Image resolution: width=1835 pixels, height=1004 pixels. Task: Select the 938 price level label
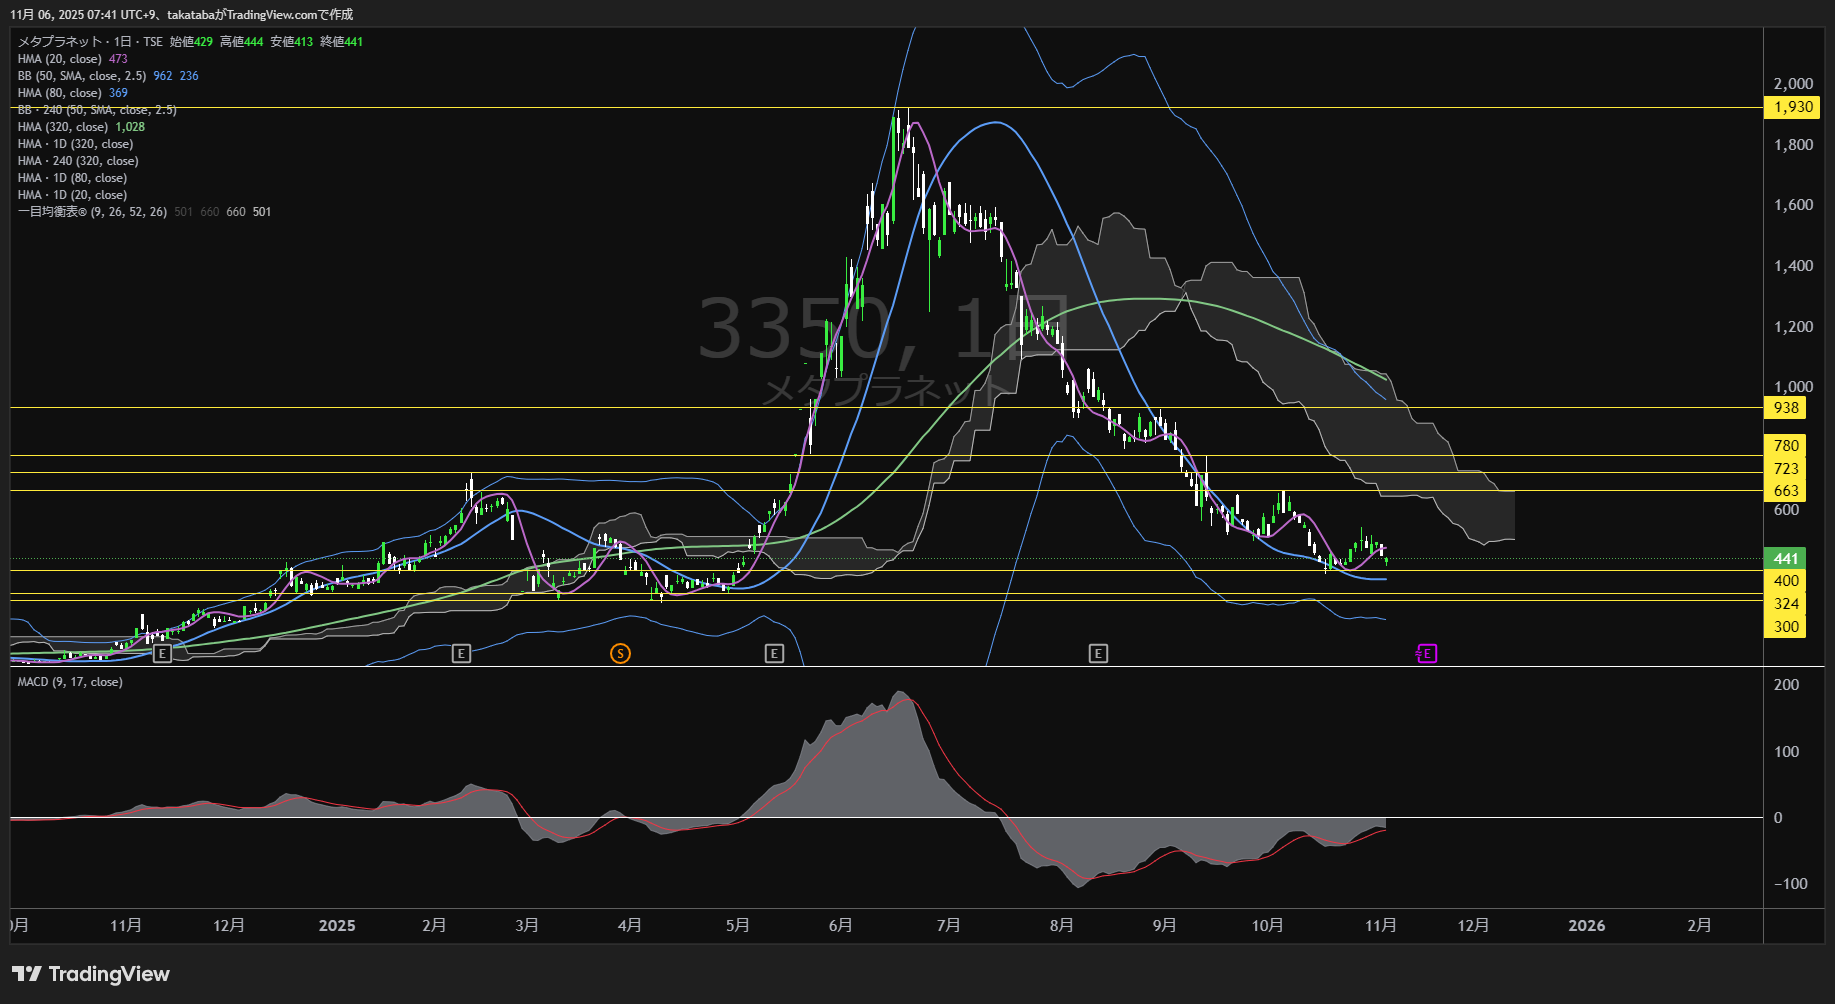pyautogui.click(x=1786, y=408)
